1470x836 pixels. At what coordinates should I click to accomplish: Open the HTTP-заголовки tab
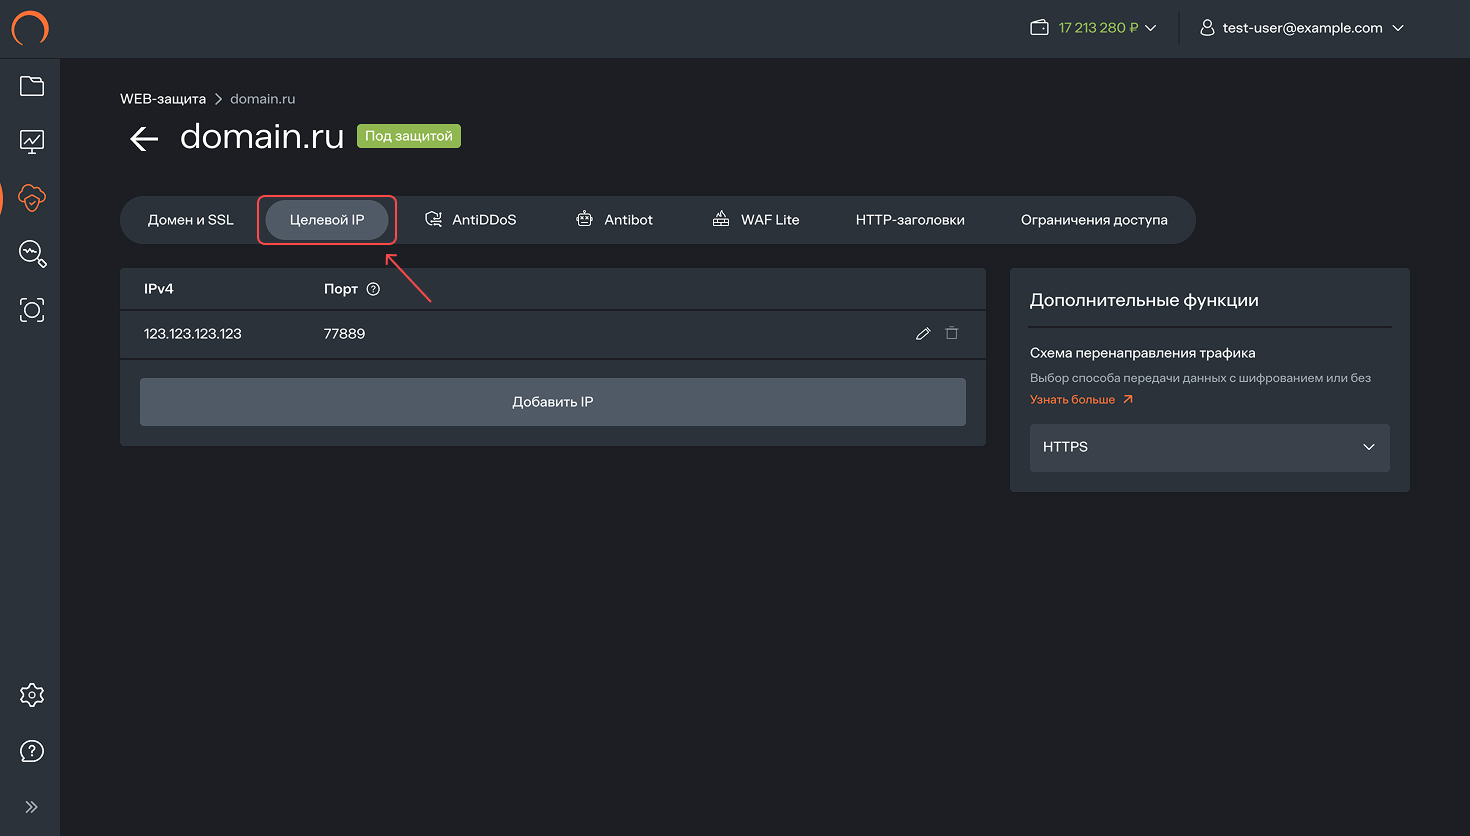coord(910,220)
